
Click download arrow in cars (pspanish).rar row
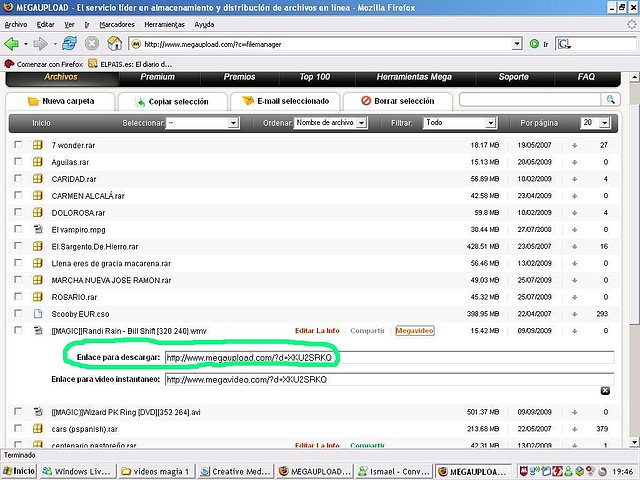tap(575, 429)
